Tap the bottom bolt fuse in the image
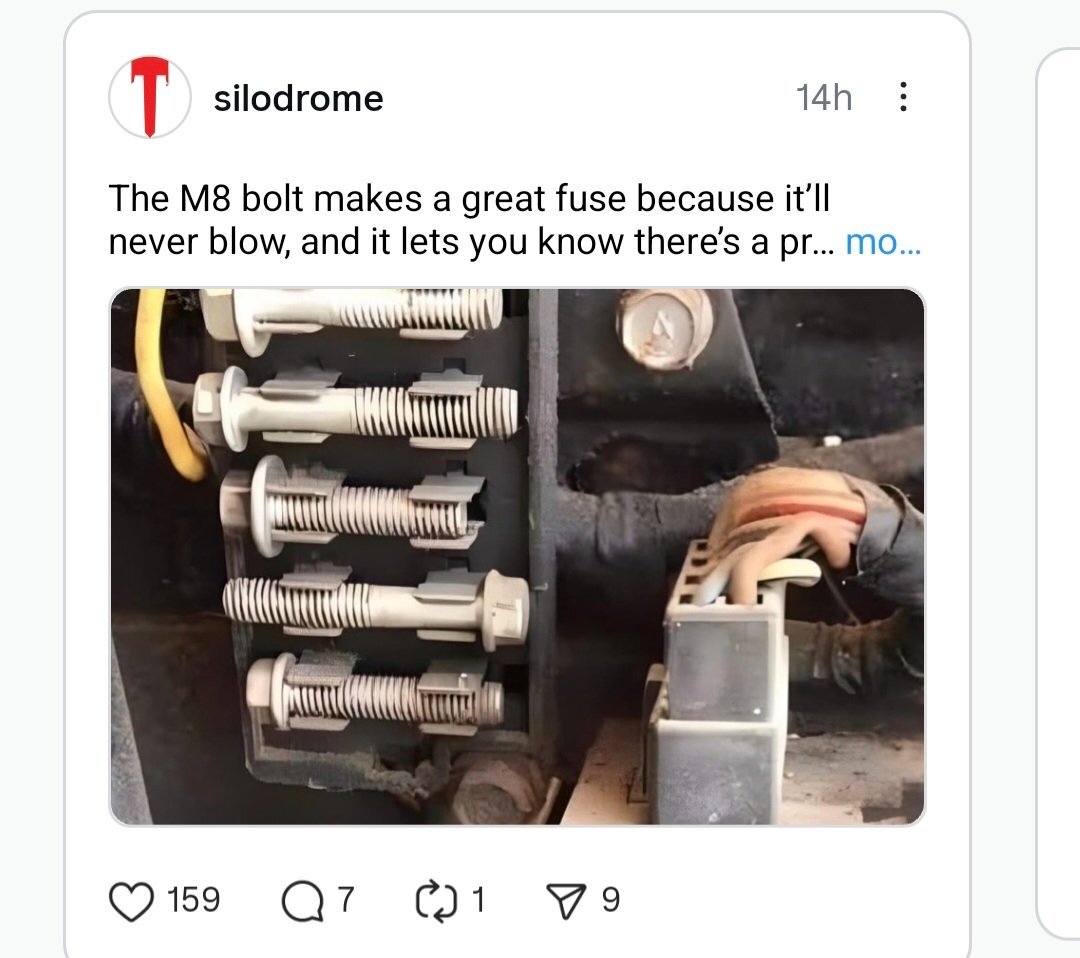 (375, 693)
